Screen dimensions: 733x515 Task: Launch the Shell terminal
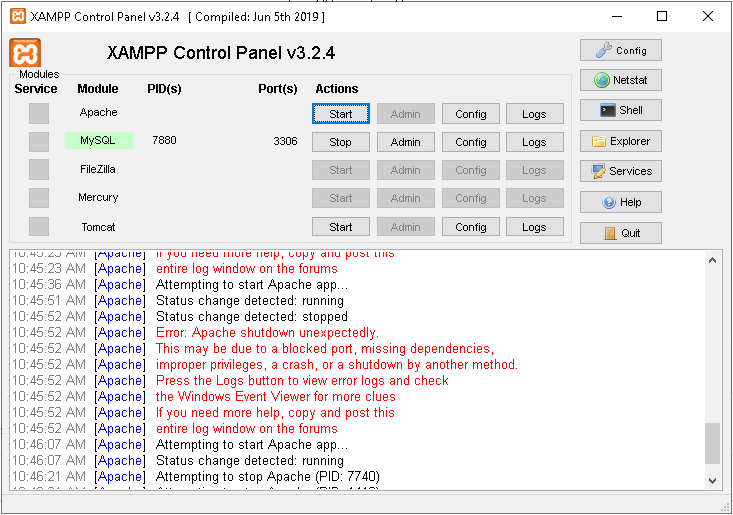coord(621,110)
